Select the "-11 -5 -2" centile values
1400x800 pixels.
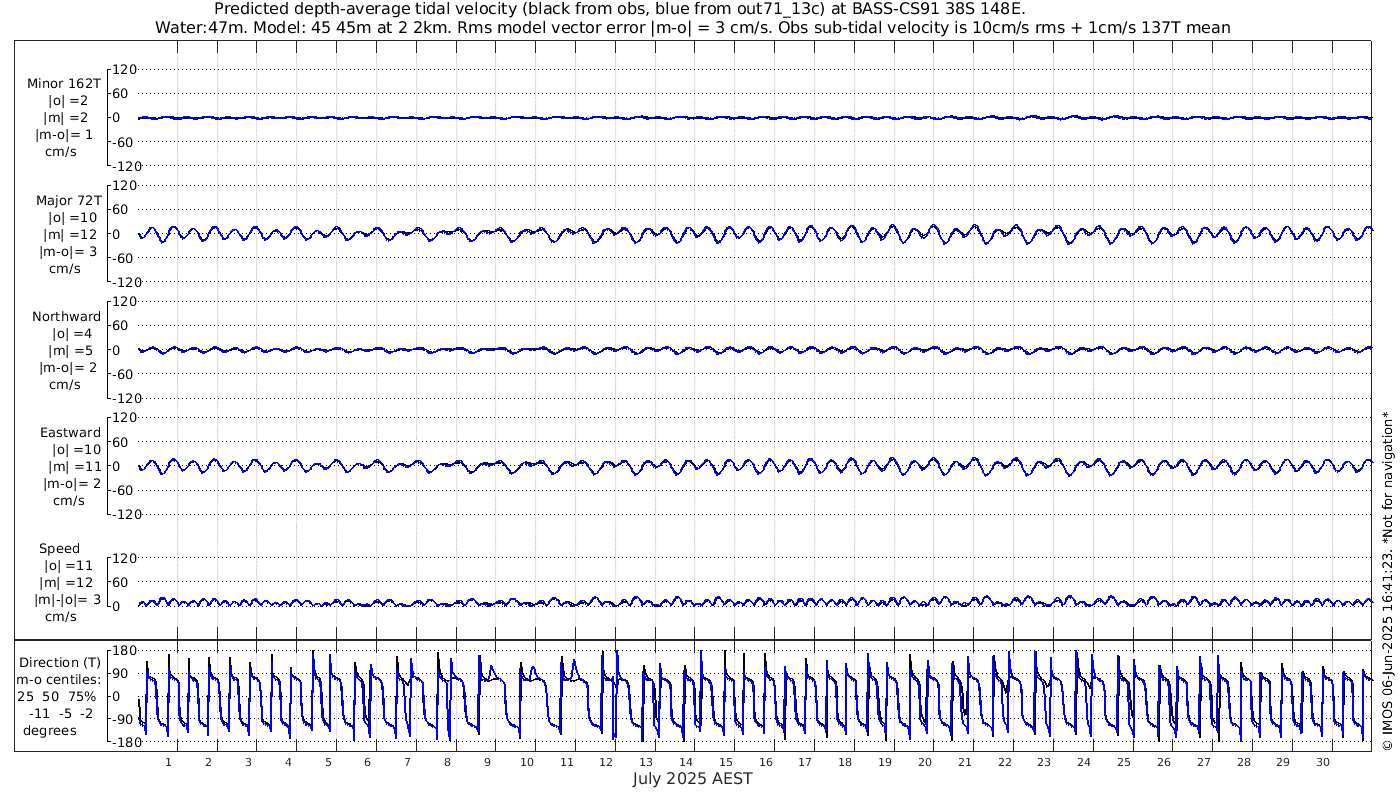(x=62, y=713)
